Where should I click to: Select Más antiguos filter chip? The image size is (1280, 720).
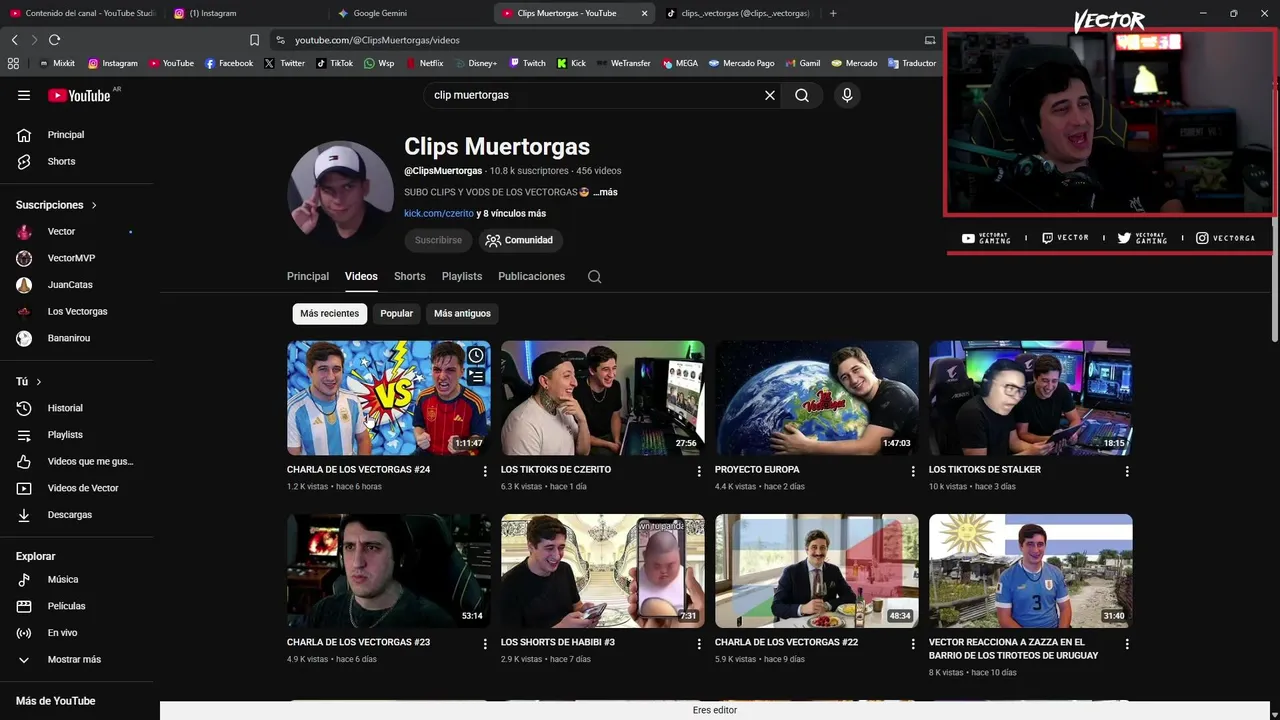coord(462,314)
